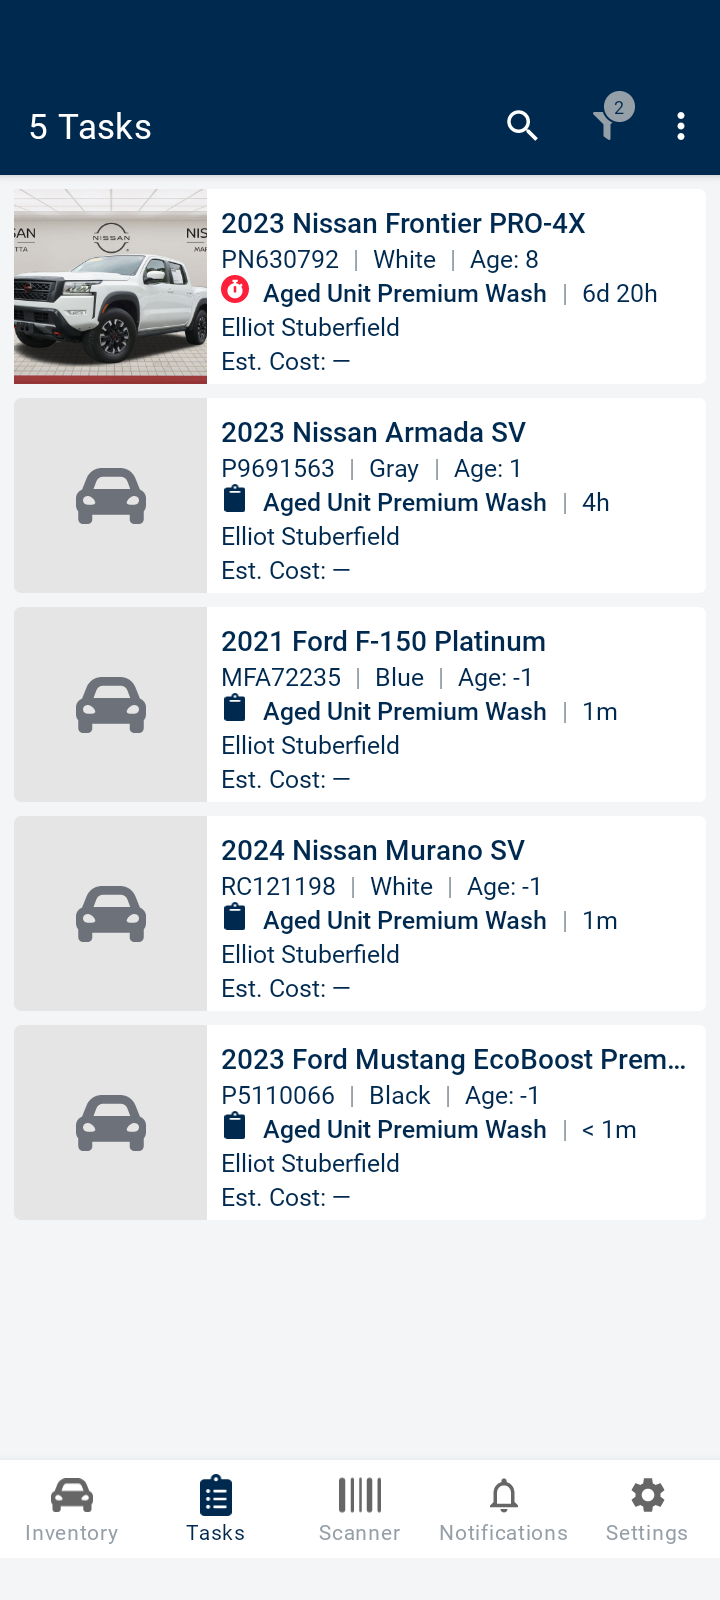Tap the red overdue timer icon
Image resolution: width=720 pixels, height=1600 pixels.
pos(235,290)
